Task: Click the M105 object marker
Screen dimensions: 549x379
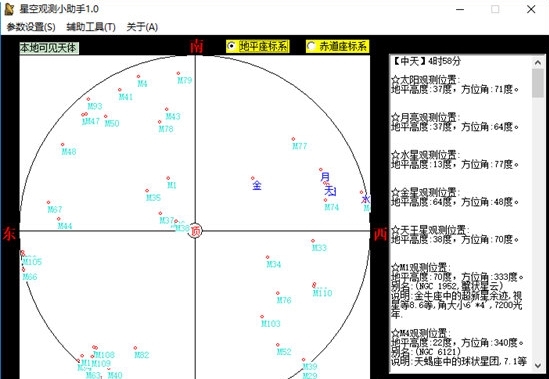Action: pyautogui.click(x=23, y=253)
